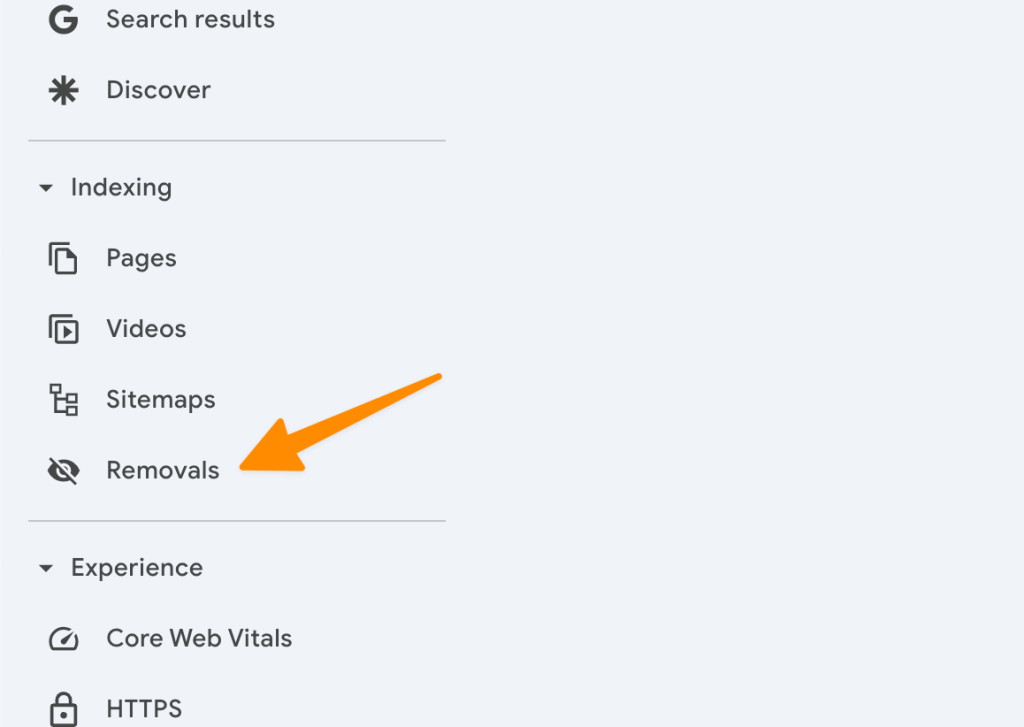Open the Videos indexing report
This screenshot has width=1024, height=727.
coord(145,328)
